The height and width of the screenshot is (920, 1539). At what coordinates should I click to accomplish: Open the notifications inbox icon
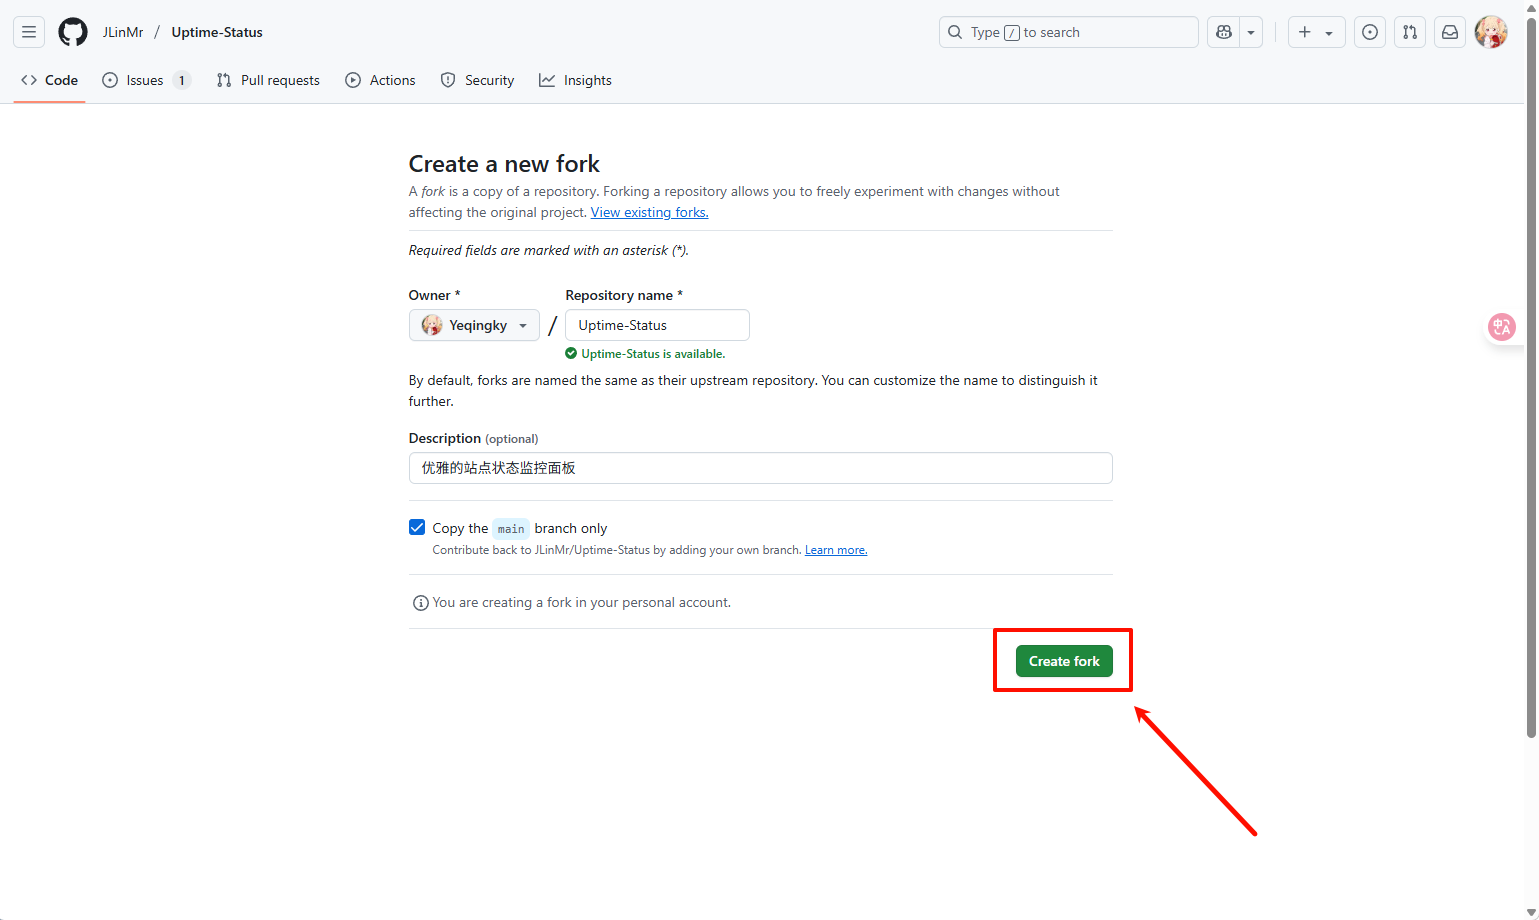[1450, 32]
